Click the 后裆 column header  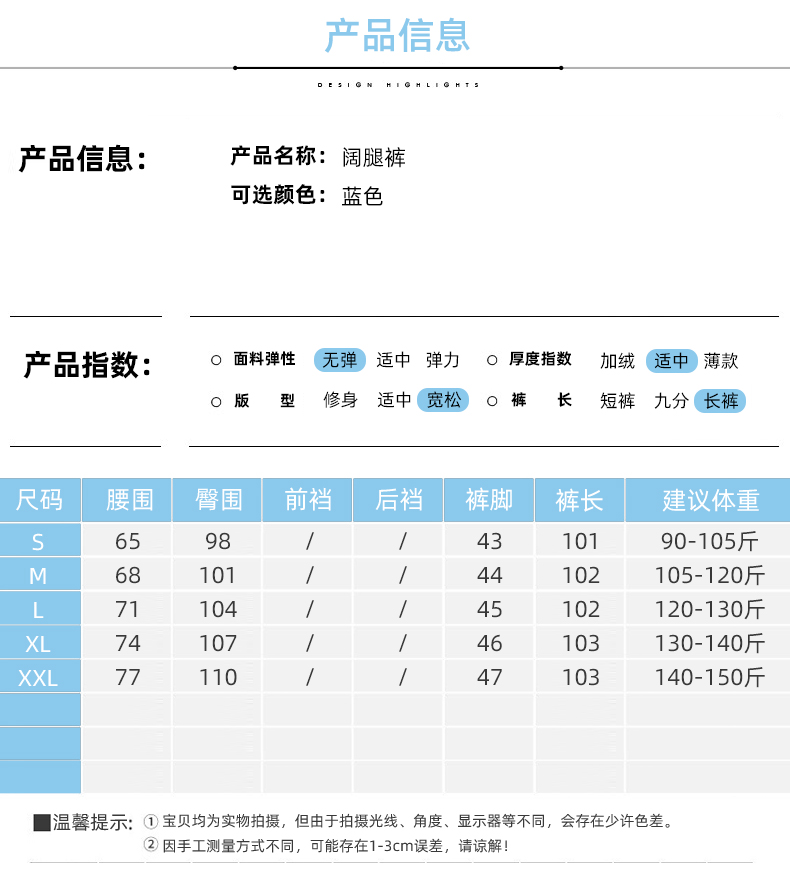click(x=399, y=500)
